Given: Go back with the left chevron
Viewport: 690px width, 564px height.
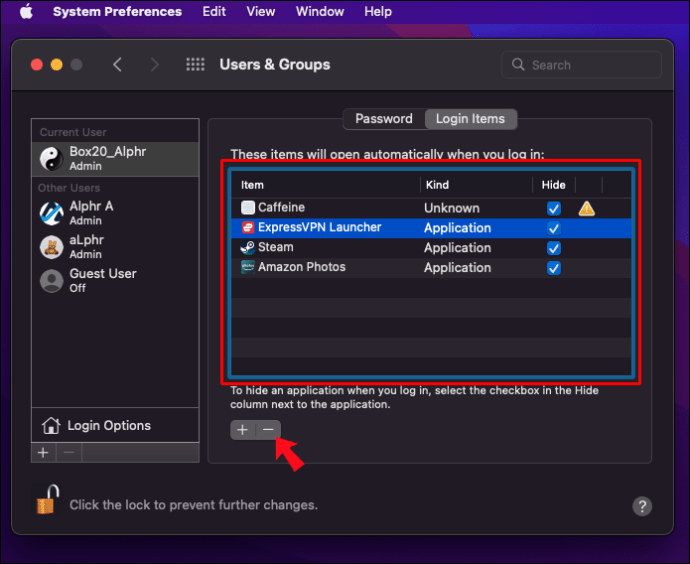Looking at the screenshot, I should [x=117, y=65].
